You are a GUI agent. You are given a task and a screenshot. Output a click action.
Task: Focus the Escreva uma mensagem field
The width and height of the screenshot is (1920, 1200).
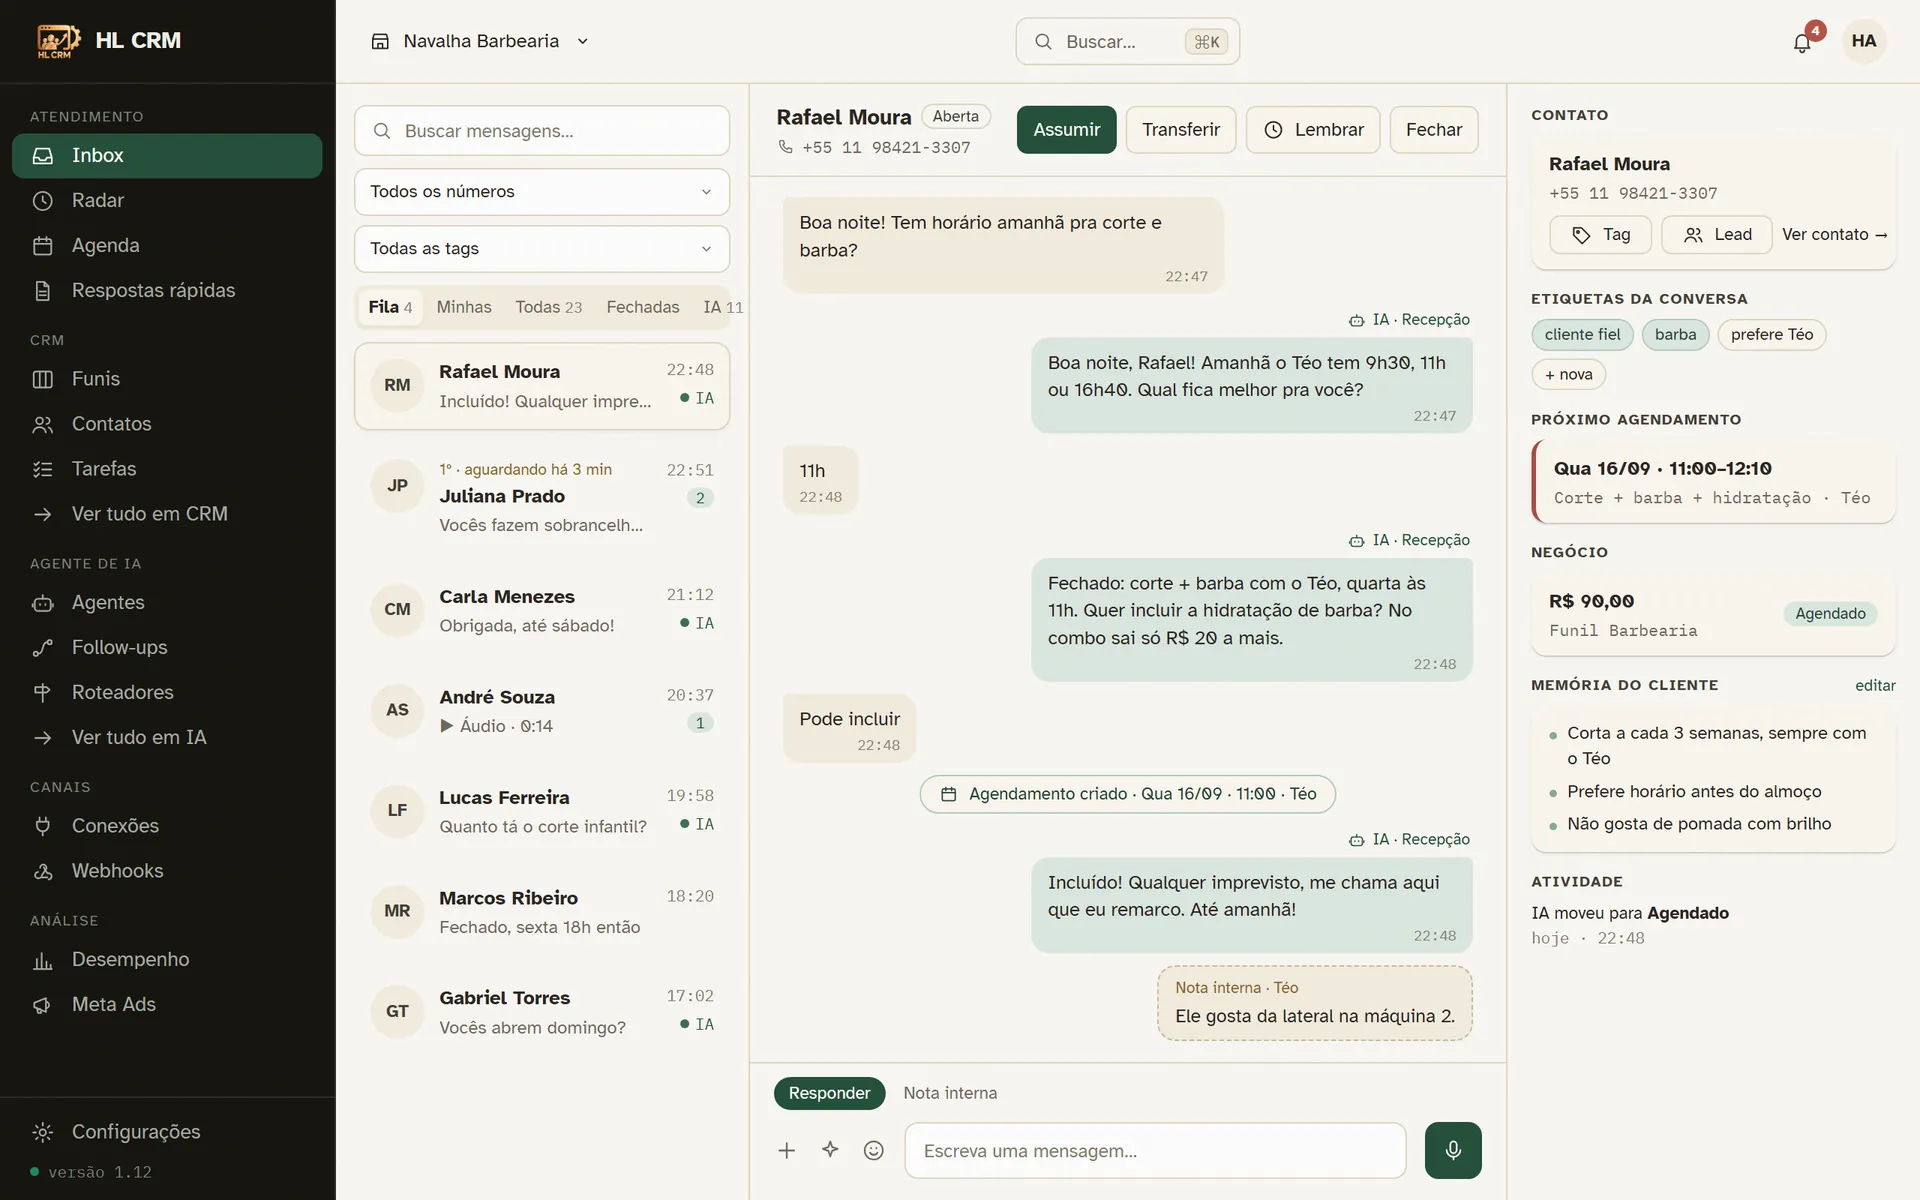pos(1155,1151)
